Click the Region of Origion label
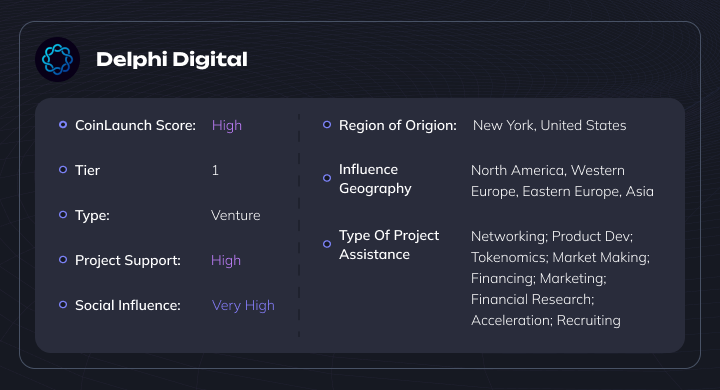Image resolution: width=720 pixels, height=390 pixels. click(x=398, y=125)
